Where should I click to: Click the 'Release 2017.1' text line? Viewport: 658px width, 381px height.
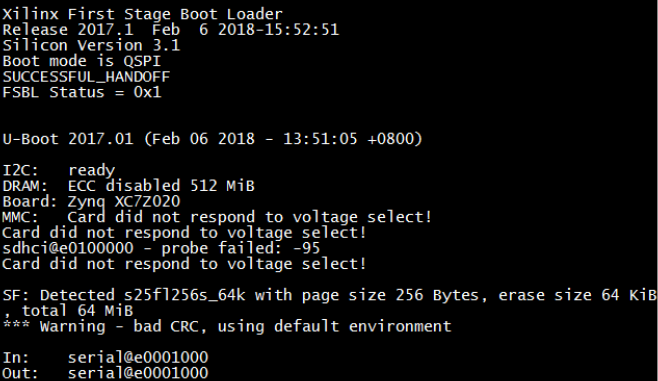(x=170, y=30)
